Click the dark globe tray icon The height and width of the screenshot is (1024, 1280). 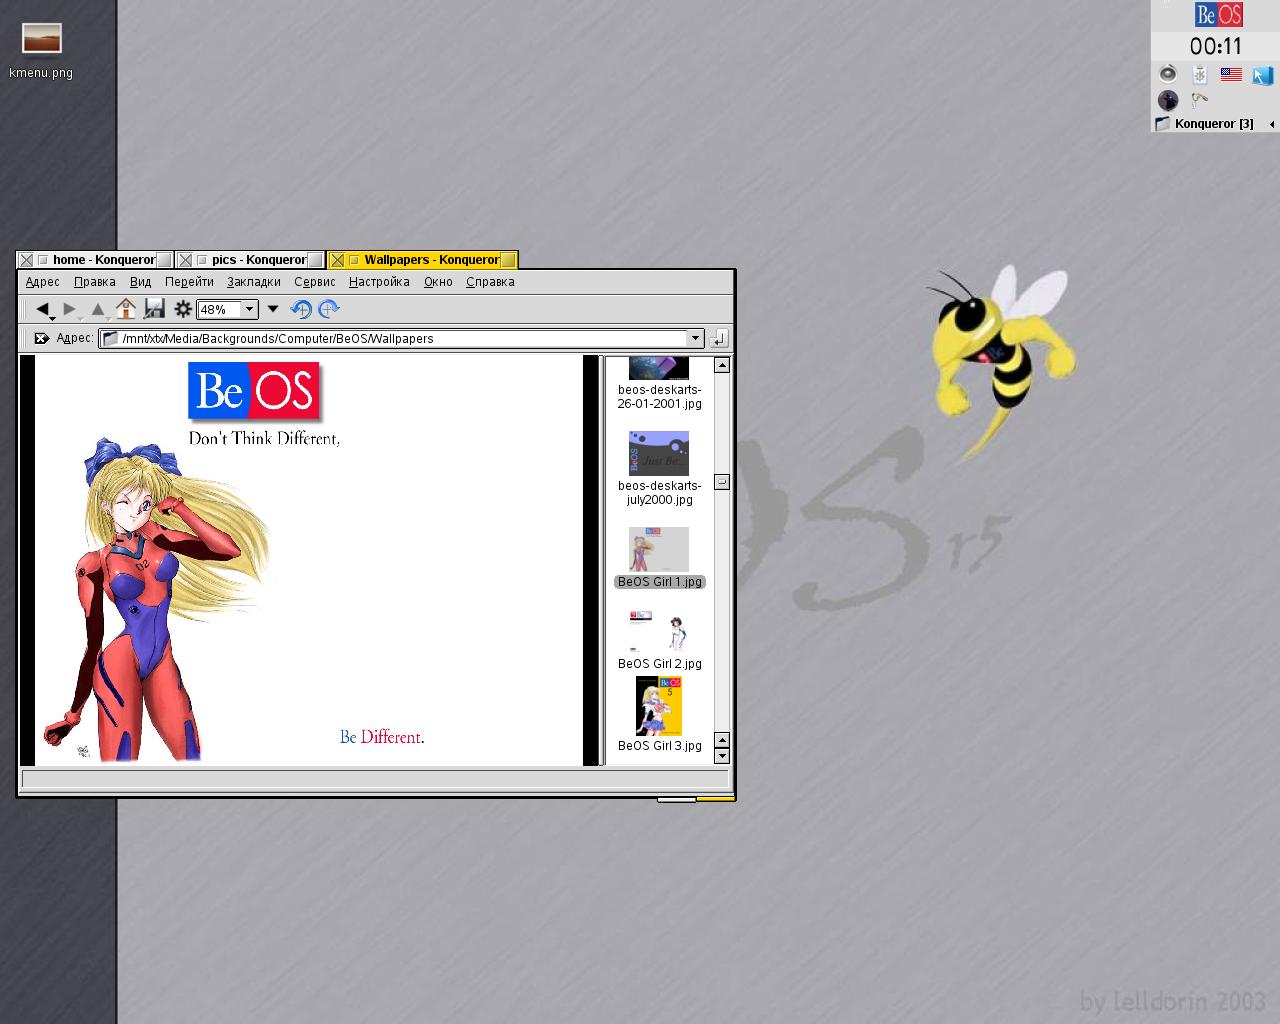coord(1168,100)
